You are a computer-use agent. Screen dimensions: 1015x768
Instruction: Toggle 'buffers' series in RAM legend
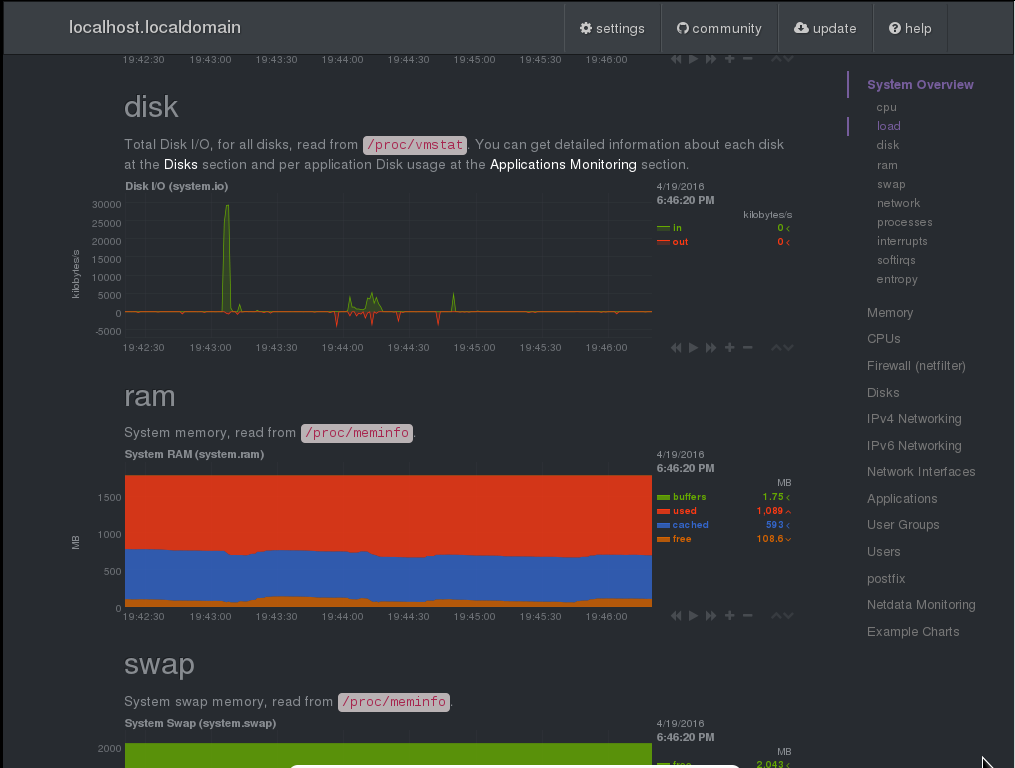point(689,497)
